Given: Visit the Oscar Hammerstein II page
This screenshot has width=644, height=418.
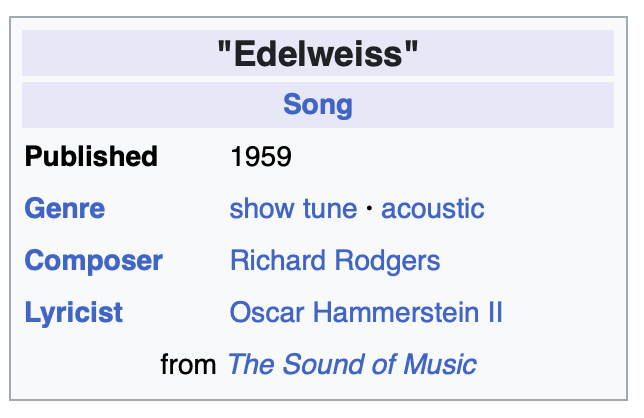Looking at the screenshot, I should coord(366,313).
